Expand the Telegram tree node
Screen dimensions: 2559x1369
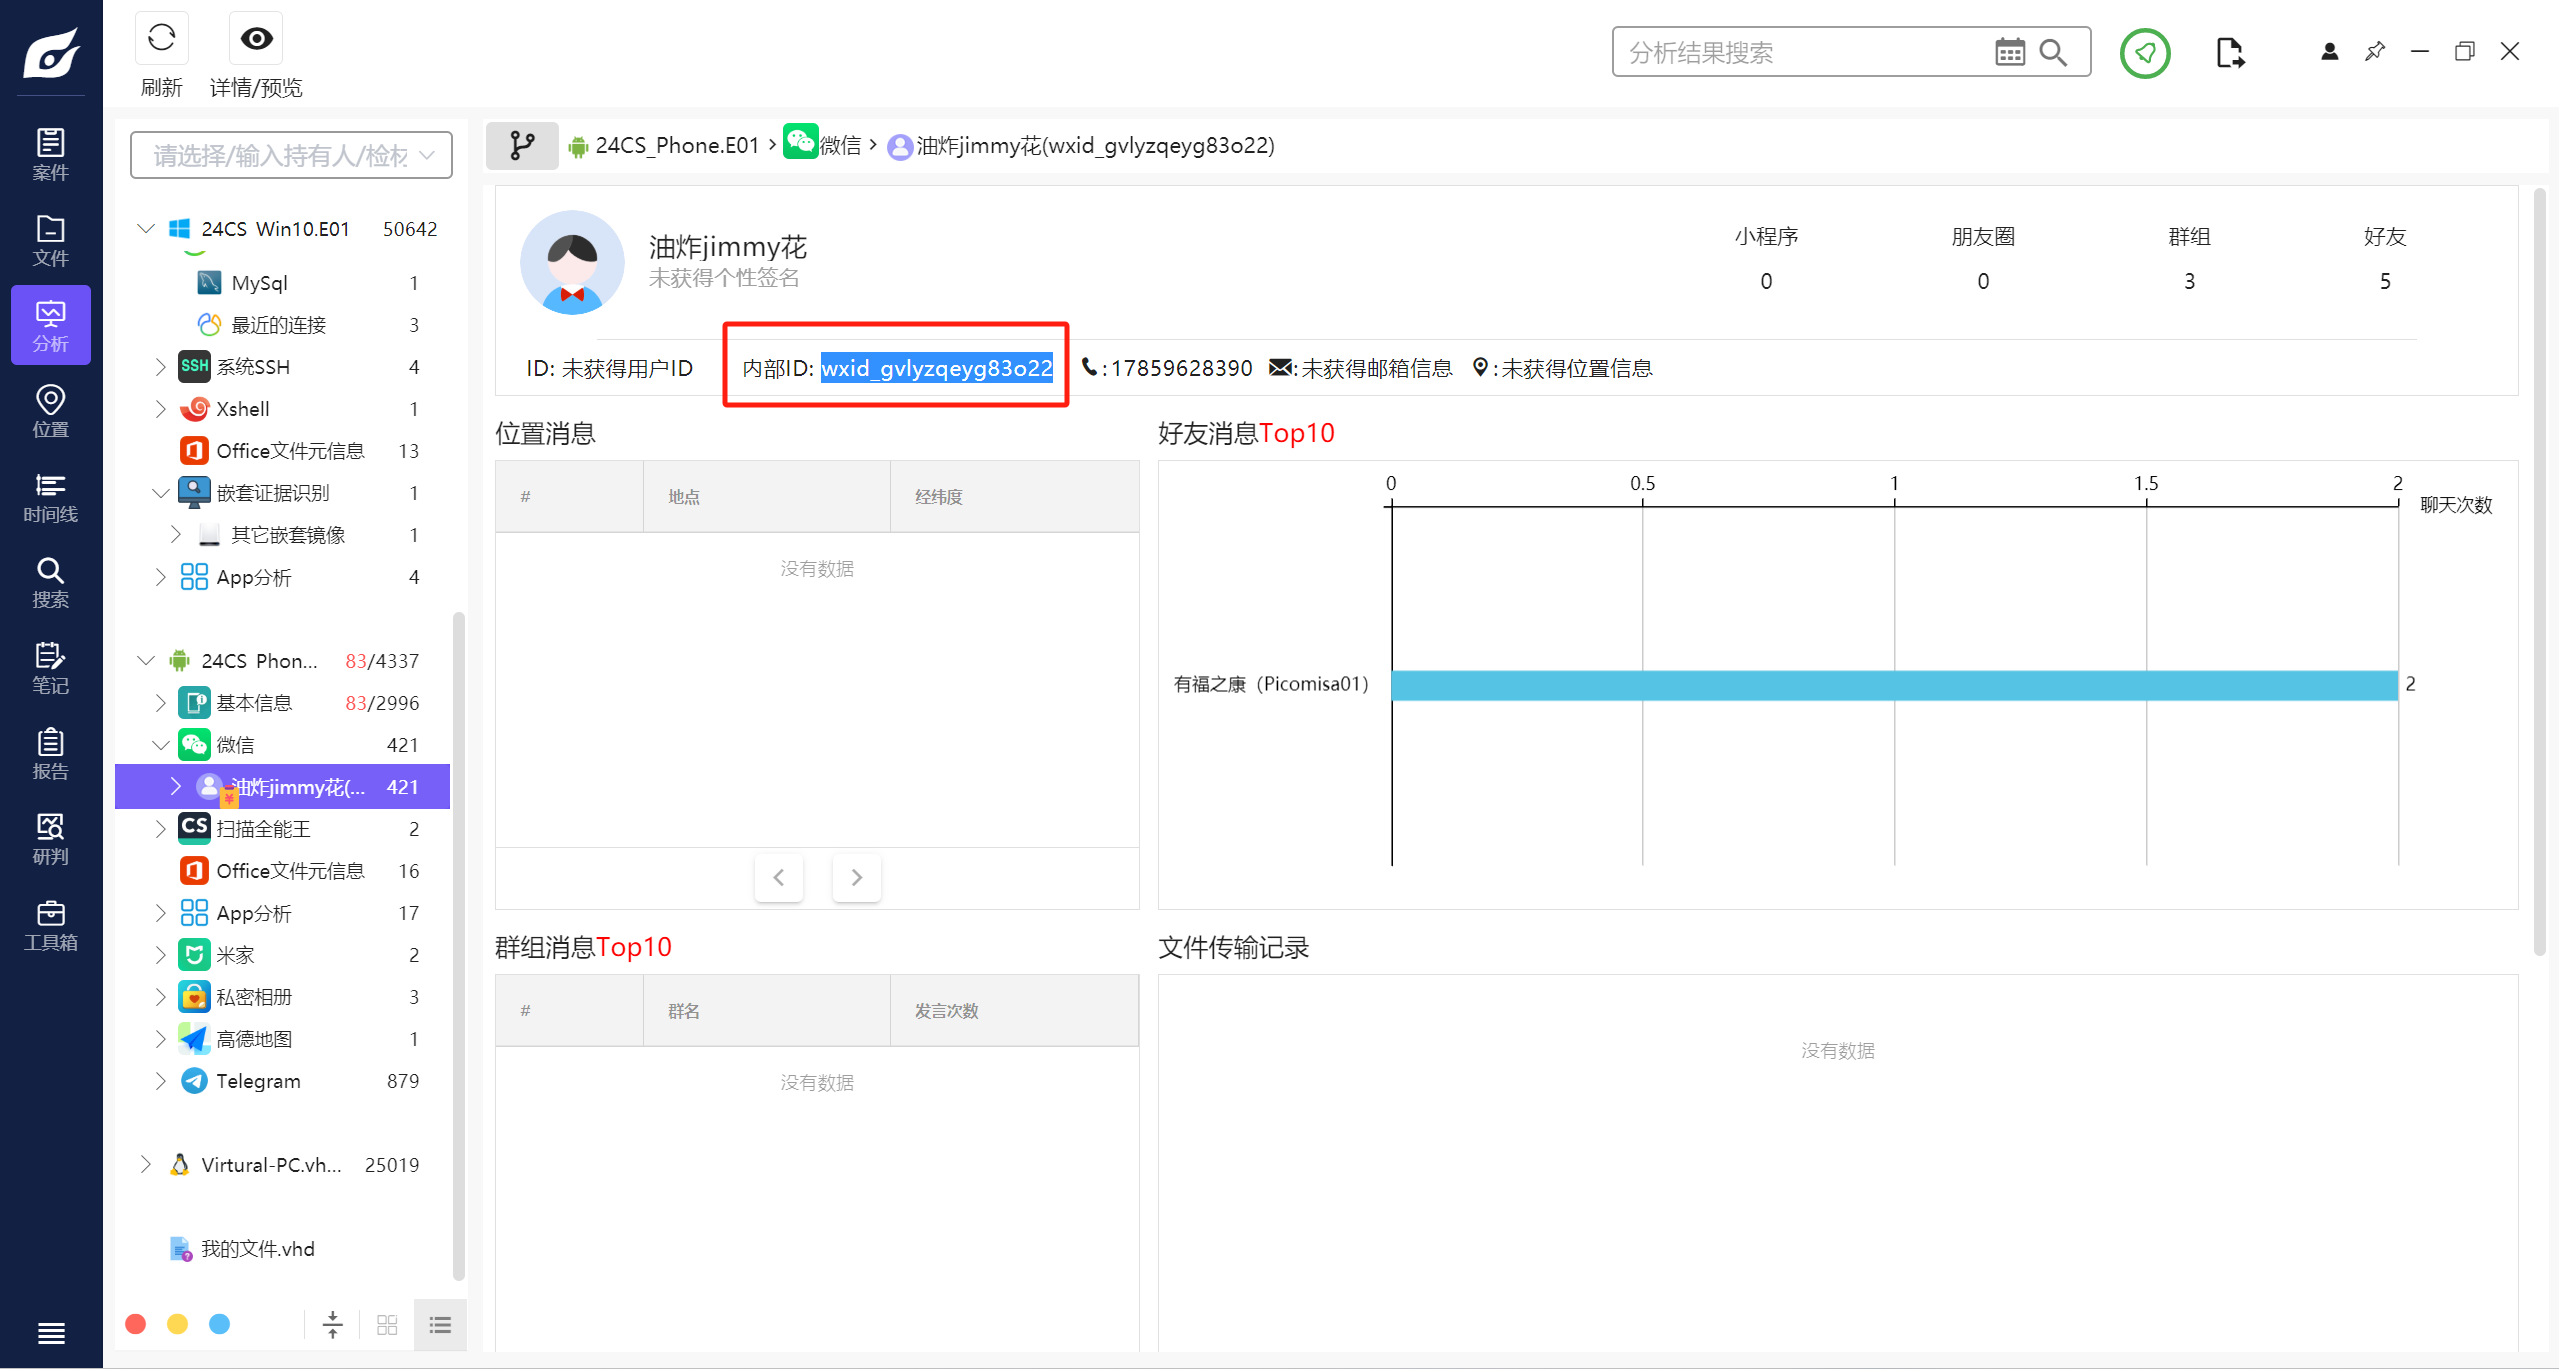(x=160, y=1081)
